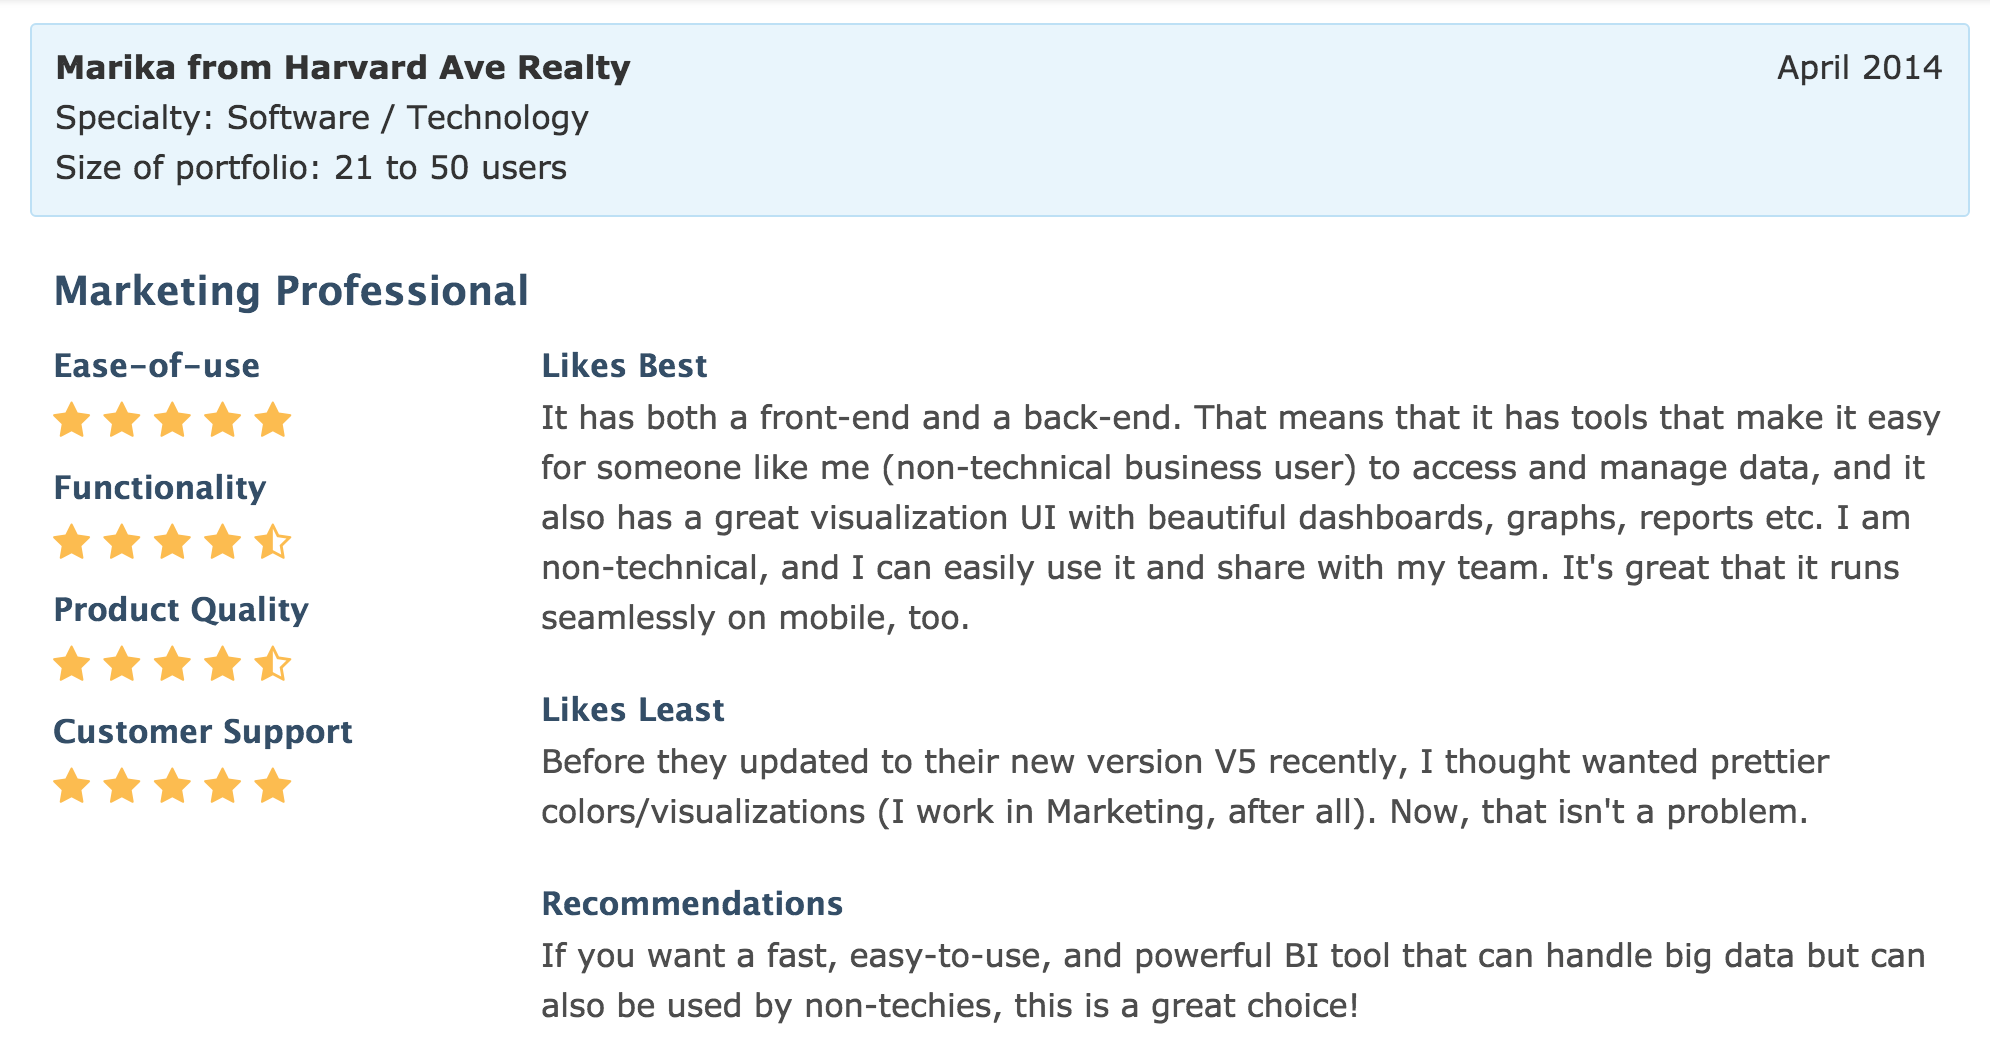Viewport: 1990px width, 1054px height.
Task: Click the third Functionality star
Action: tap(172, 543)
